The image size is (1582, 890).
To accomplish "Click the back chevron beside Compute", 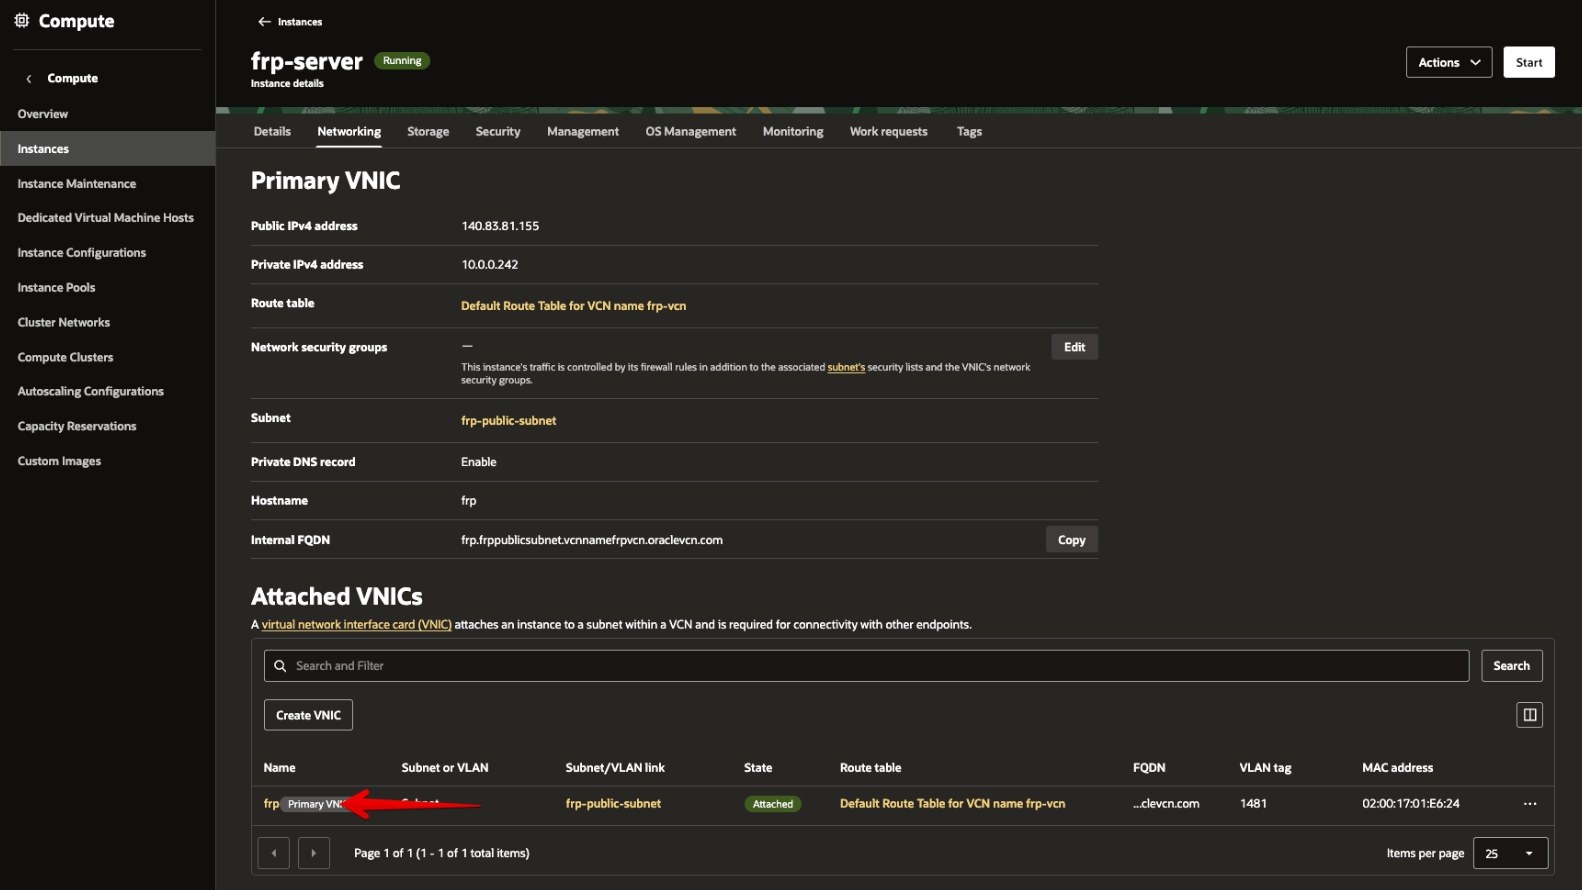I will [29, 78].
